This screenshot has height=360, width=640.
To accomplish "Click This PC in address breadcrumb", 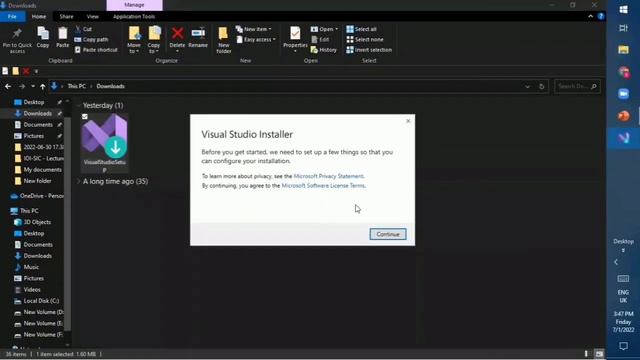I will (x=77, y=87).
